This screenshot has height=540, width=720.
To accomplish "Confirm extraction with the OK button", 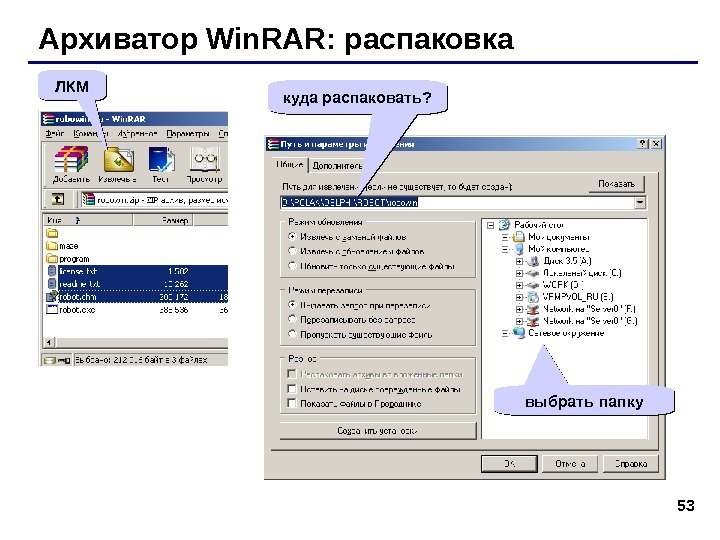I will click(509, 464).
